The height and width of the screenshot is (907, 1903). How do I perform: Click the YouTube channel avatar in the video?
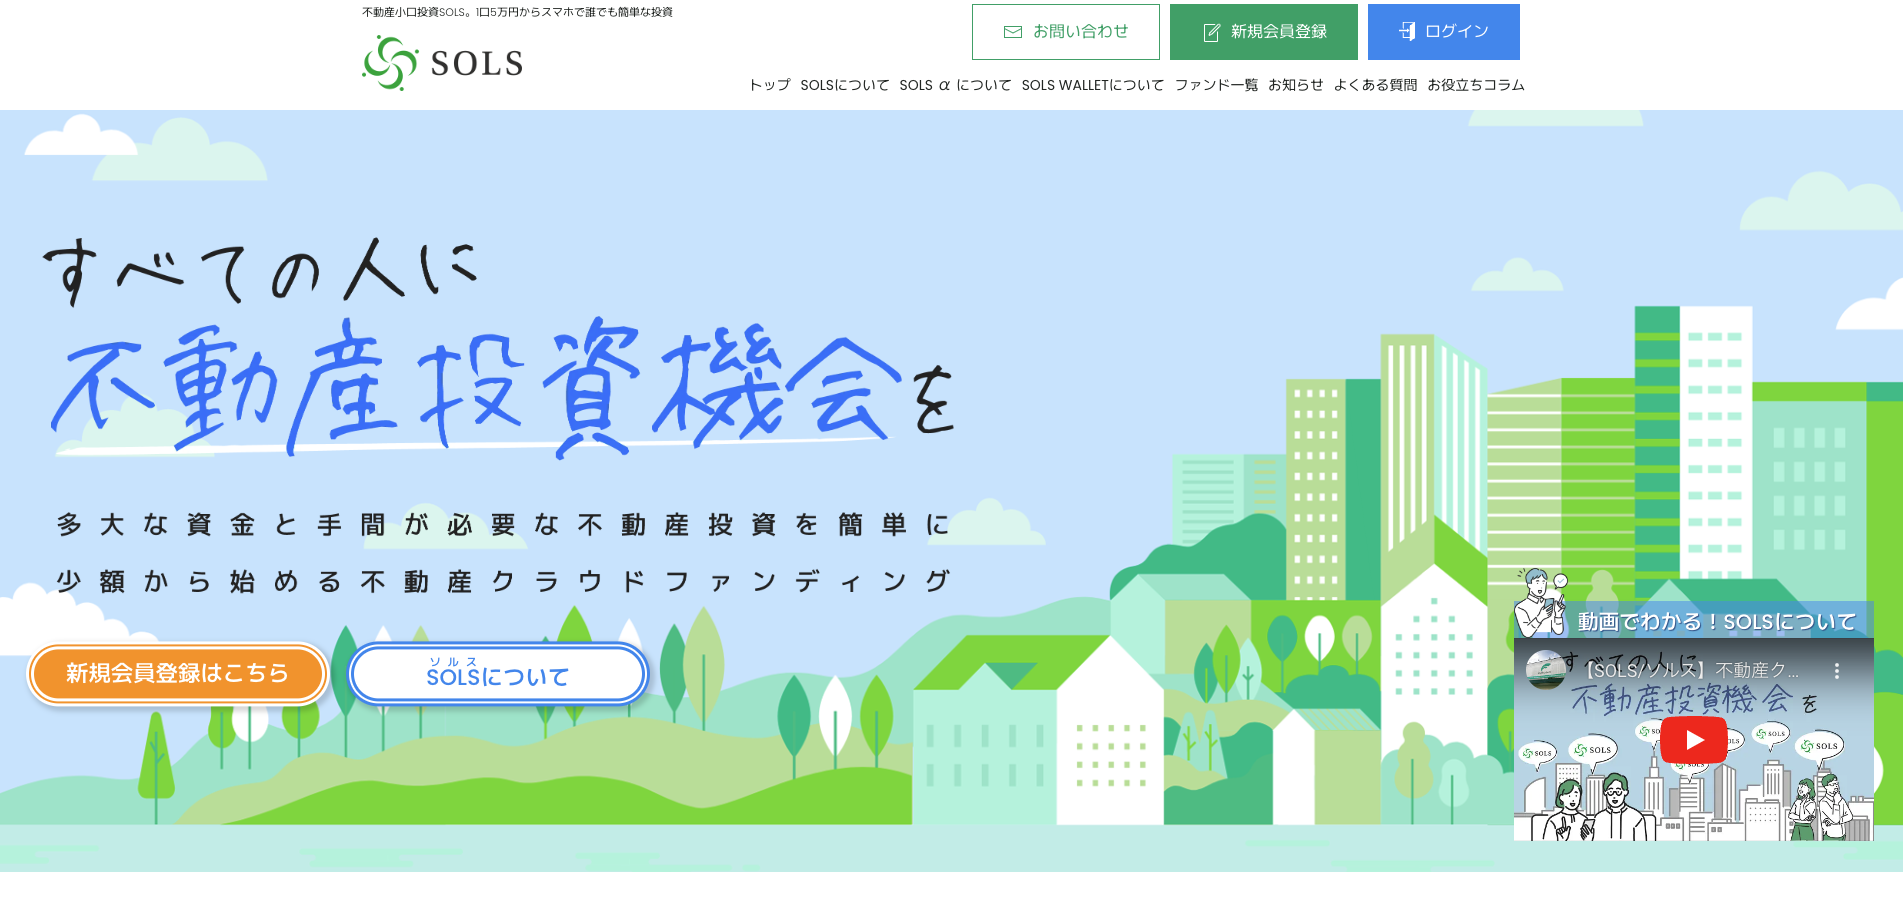[x=1545, y=670]
